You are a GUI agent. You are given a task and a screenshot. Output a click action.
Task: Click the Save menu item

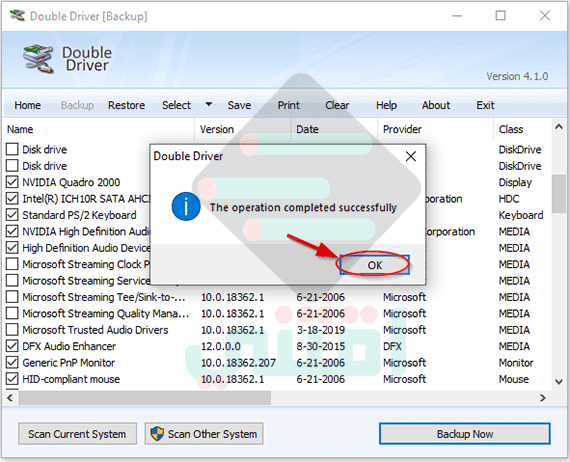239,105
